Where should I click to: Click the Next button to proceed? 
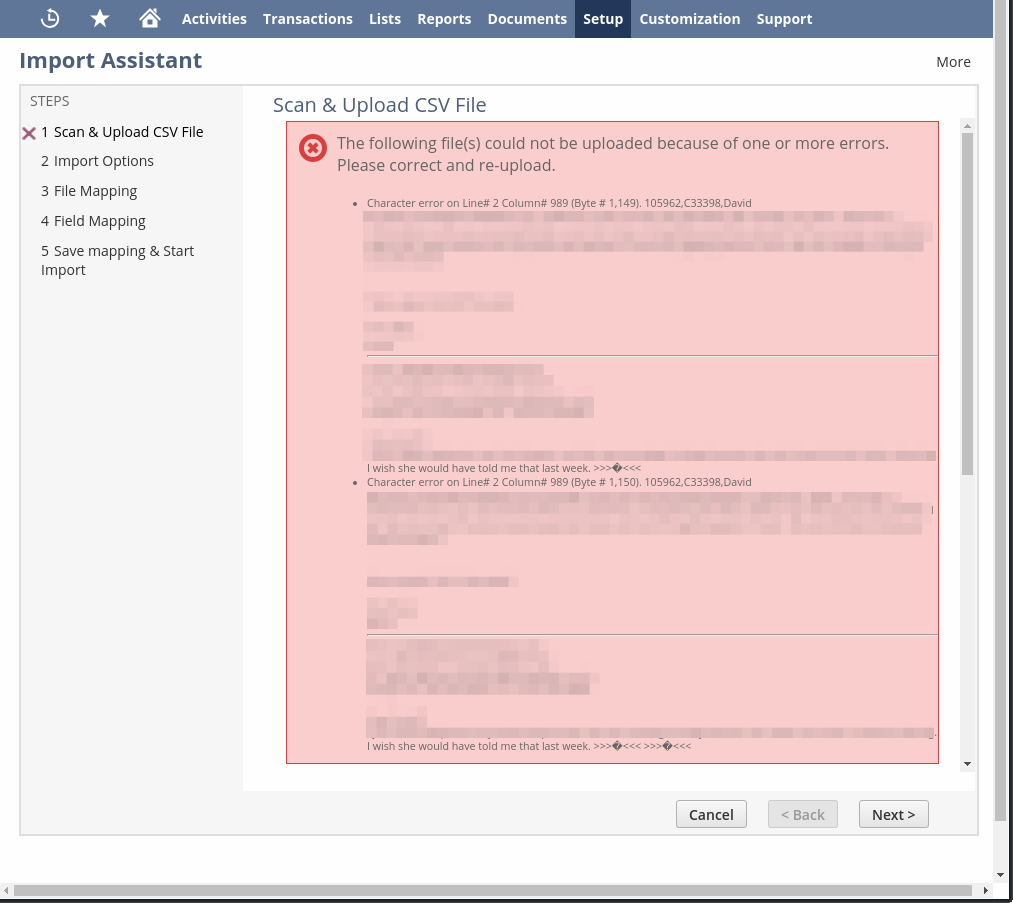tap(893, 814)
